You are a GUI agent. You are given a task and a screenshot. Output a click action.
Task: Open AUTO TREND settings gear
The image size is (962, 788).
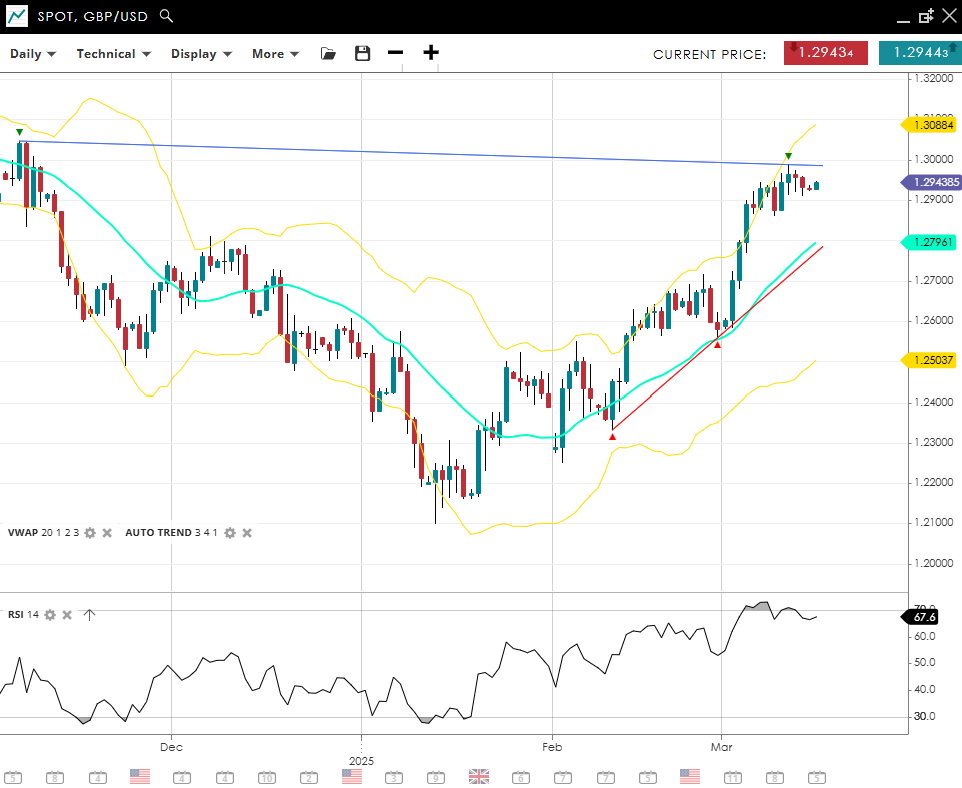[230, 533]
